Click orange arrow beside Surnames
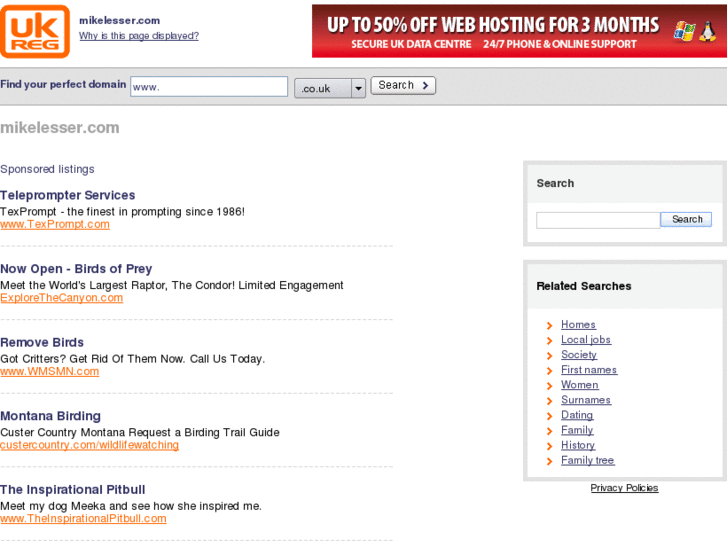 pos(549,401)
